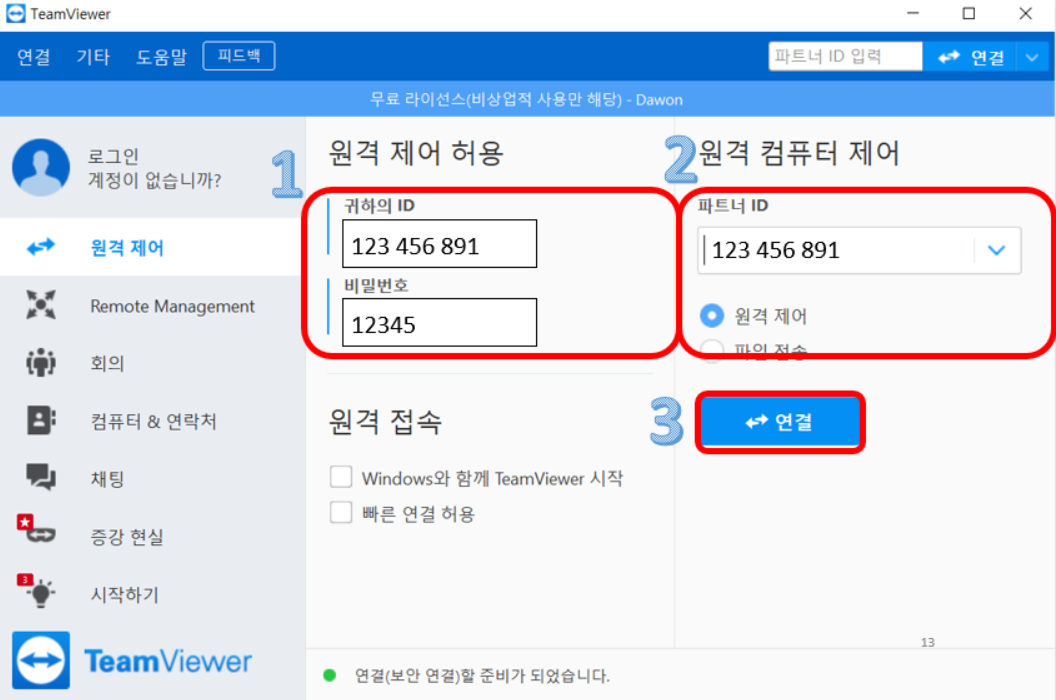Viewport: 1056px width, 700px height.
Task: Click the TeamViewer title bar app icon
Action: (x=15, y=13)
